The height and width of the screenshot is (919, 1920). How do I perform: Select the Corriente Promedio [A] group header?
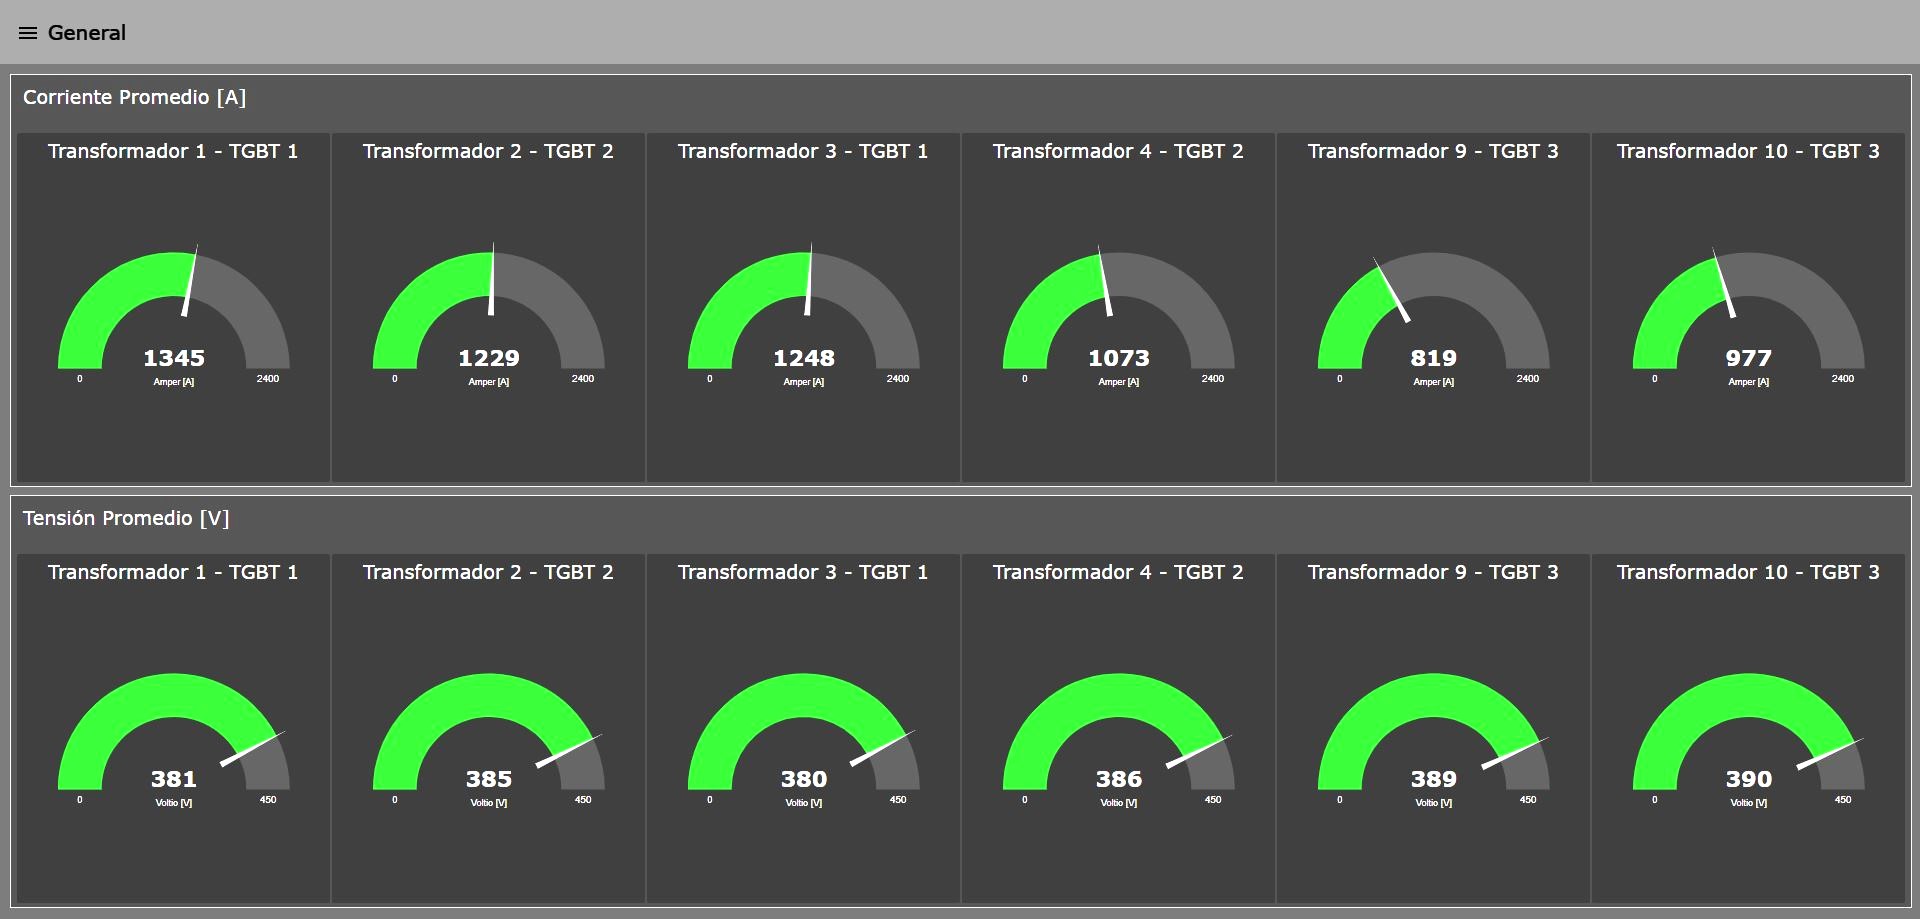coord(134,97)
